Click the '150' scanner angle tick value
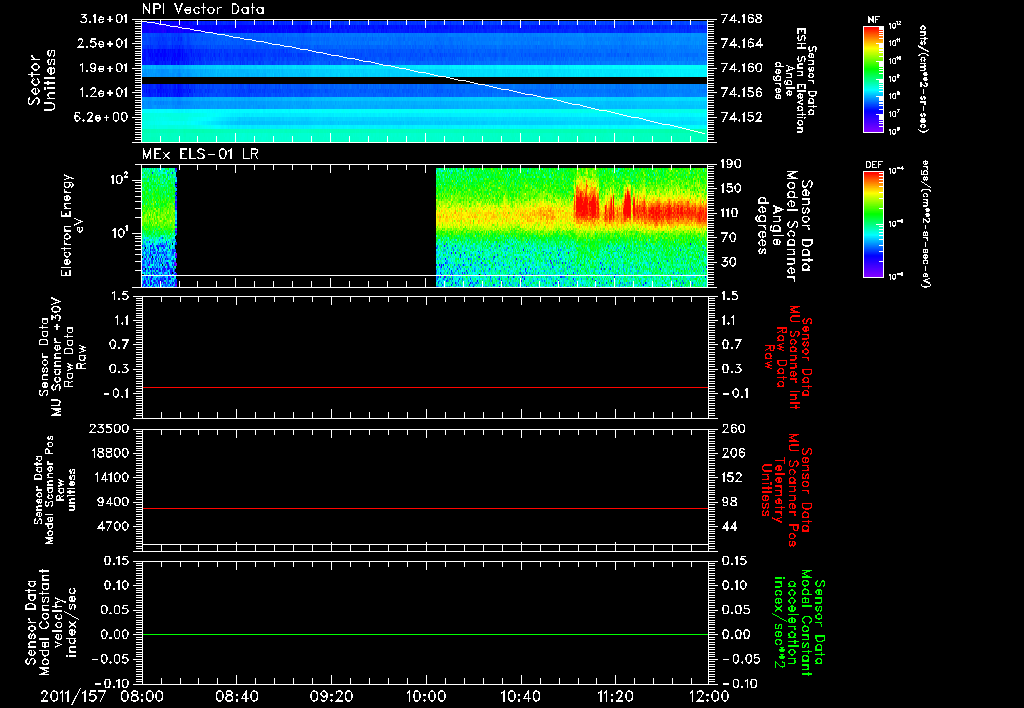Image resolution: width=1024 pixels, height=708 pixels. (731, 189)
